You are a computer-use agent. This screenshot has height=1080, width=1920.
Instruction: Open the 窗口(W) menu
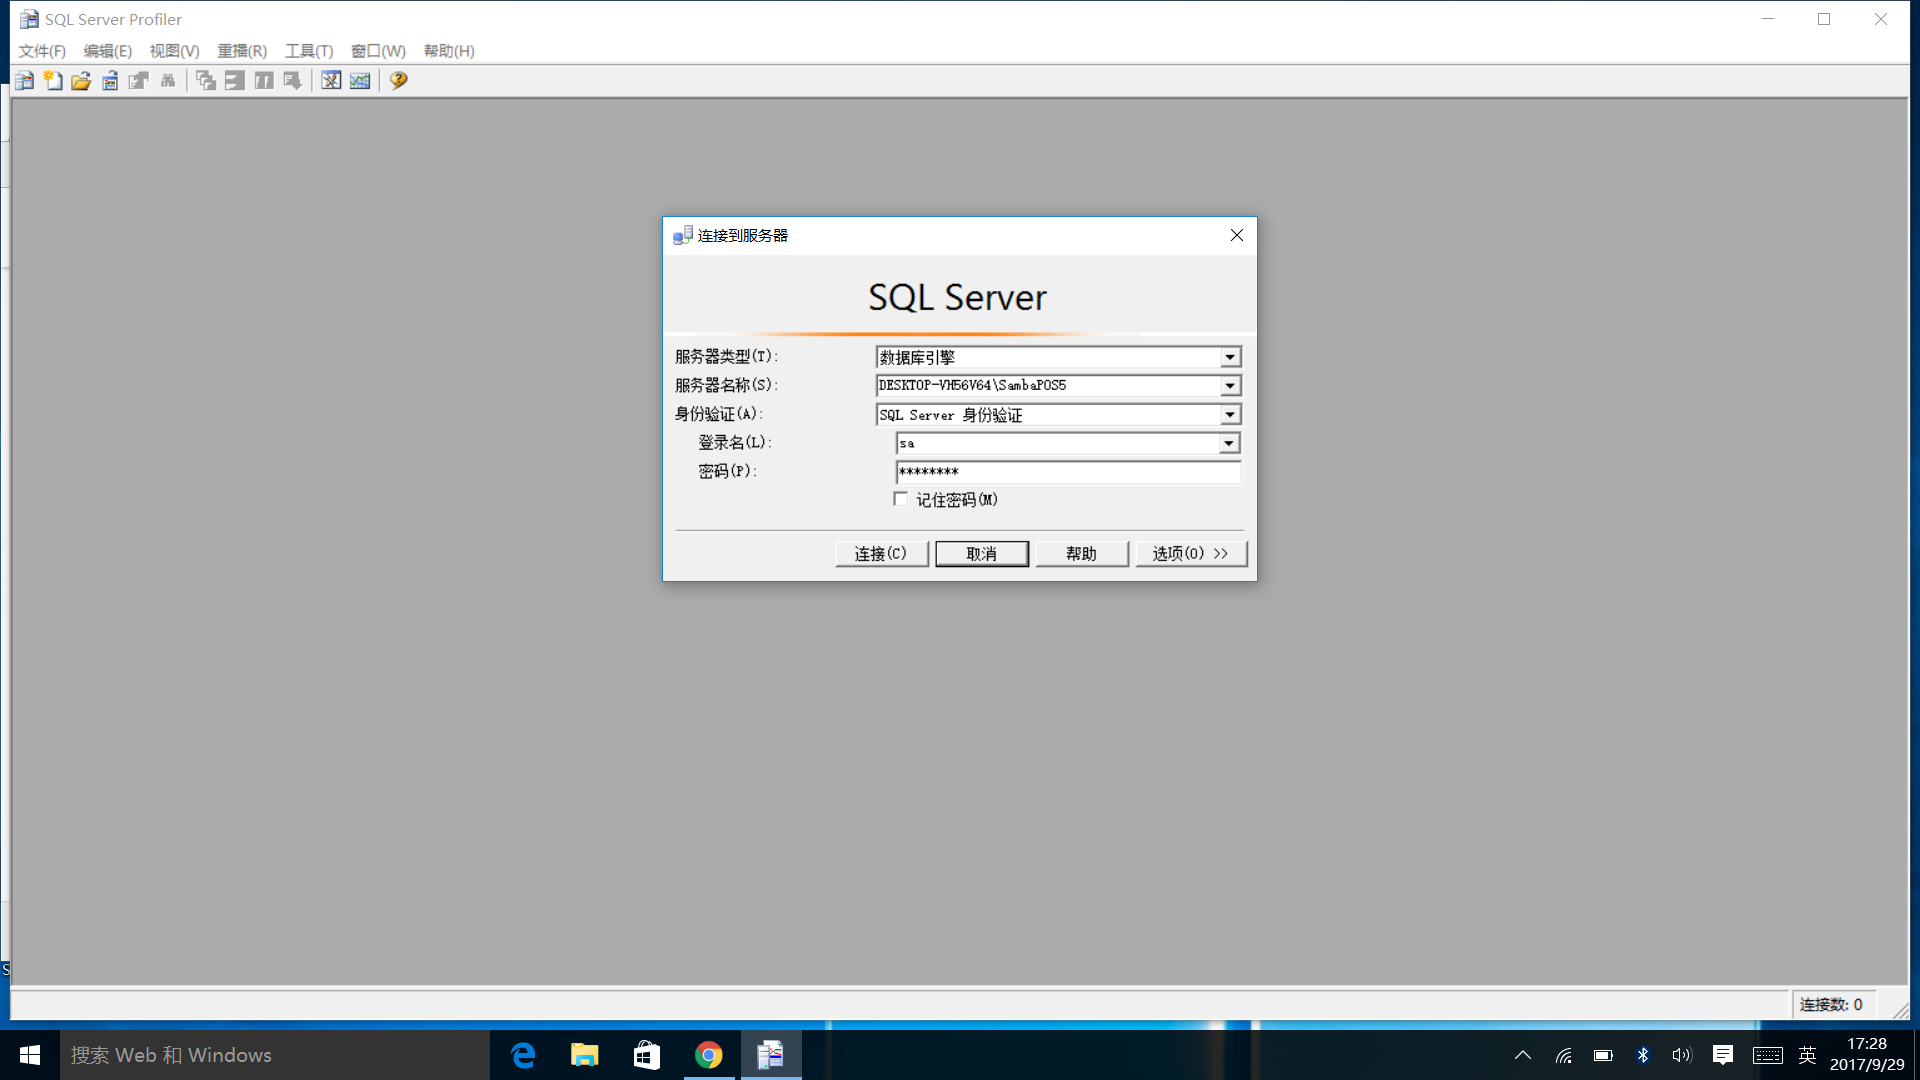[x=378, y=51]
